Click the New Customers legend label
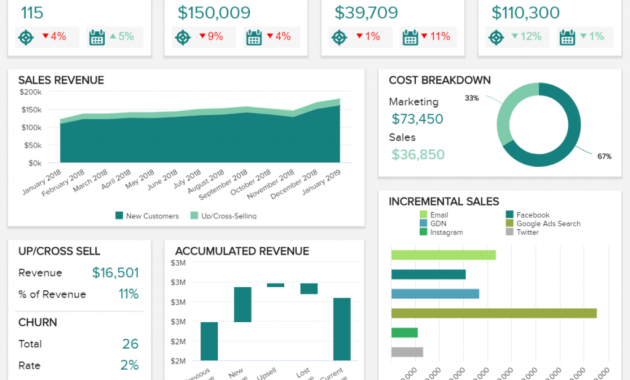Screen dimensions: 630x380 coord(152,216)
